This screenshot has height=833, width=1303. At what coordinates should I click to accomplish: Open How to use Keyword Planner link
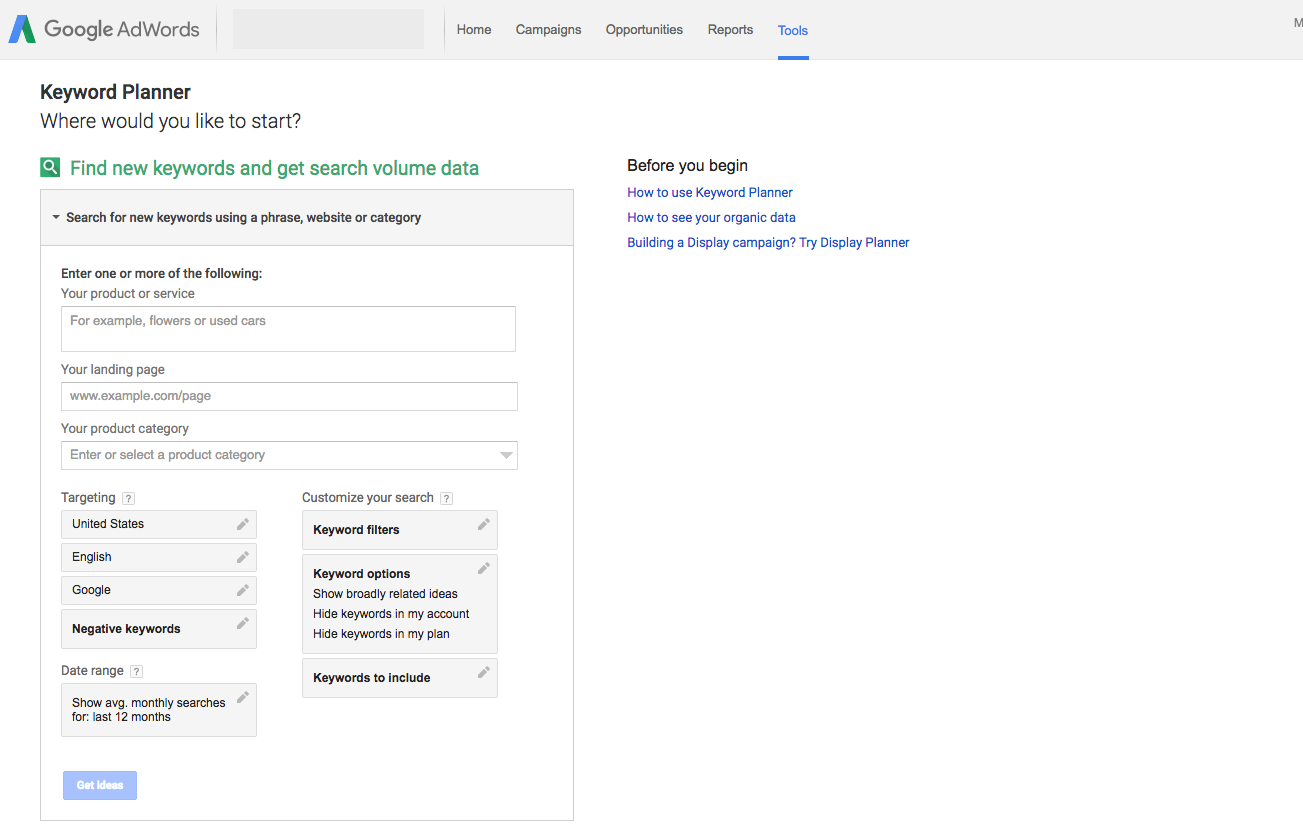coord(709,192)
